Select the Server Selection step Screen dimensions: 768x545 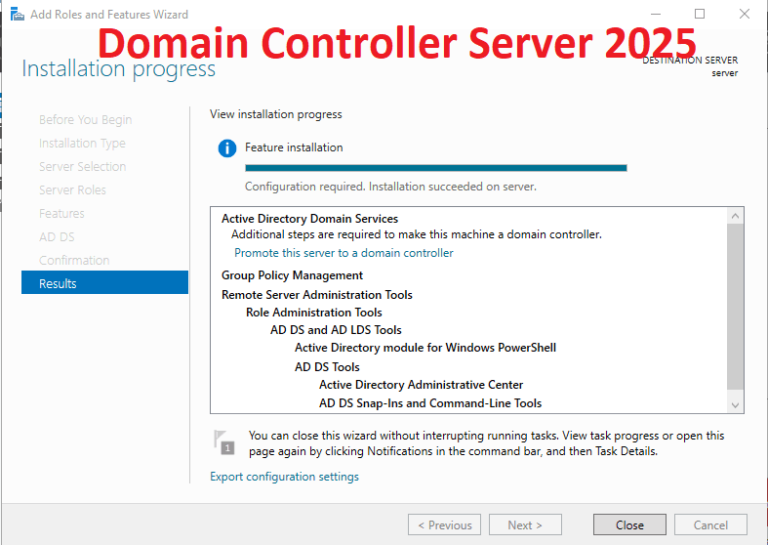82,166
